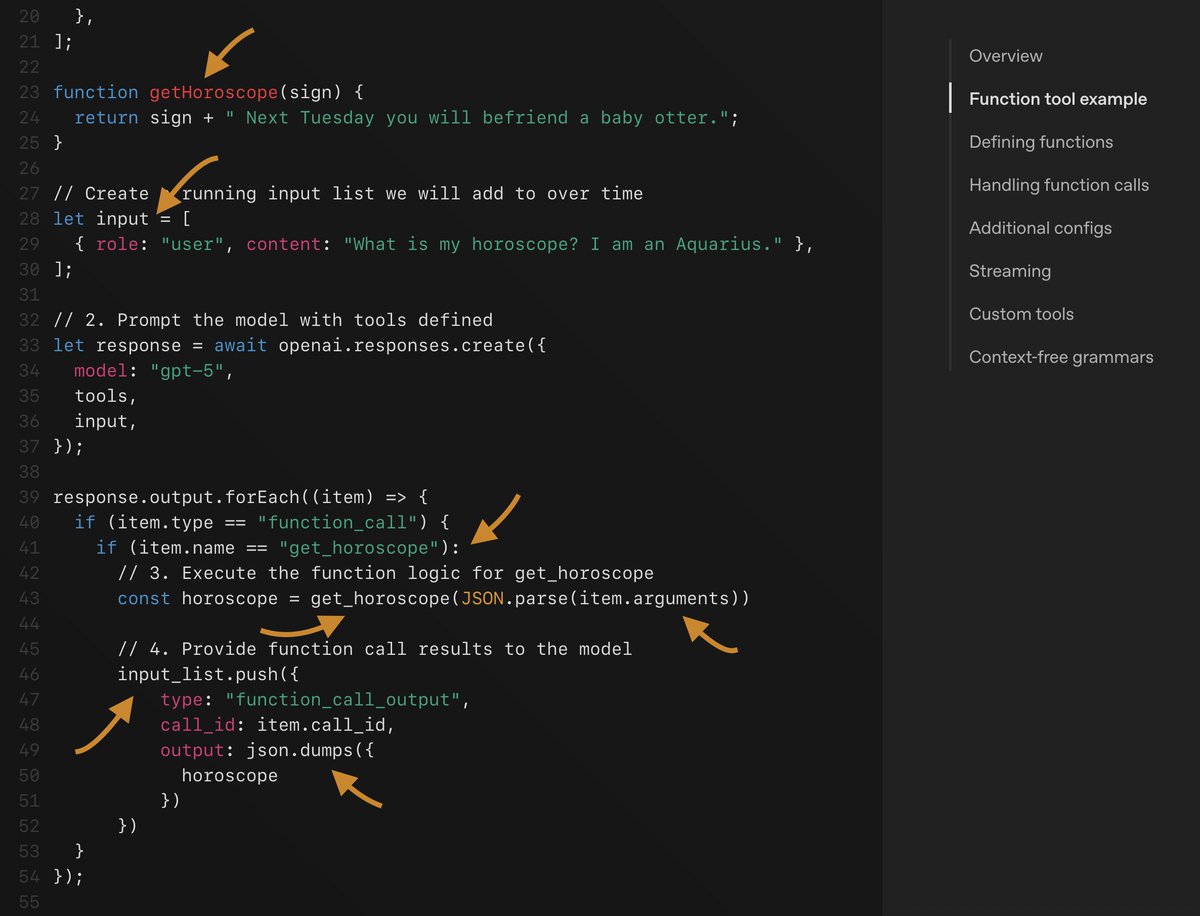Open Additional configs section
This screenshot has height=916, width=1200.
(x=1040, y=228)
